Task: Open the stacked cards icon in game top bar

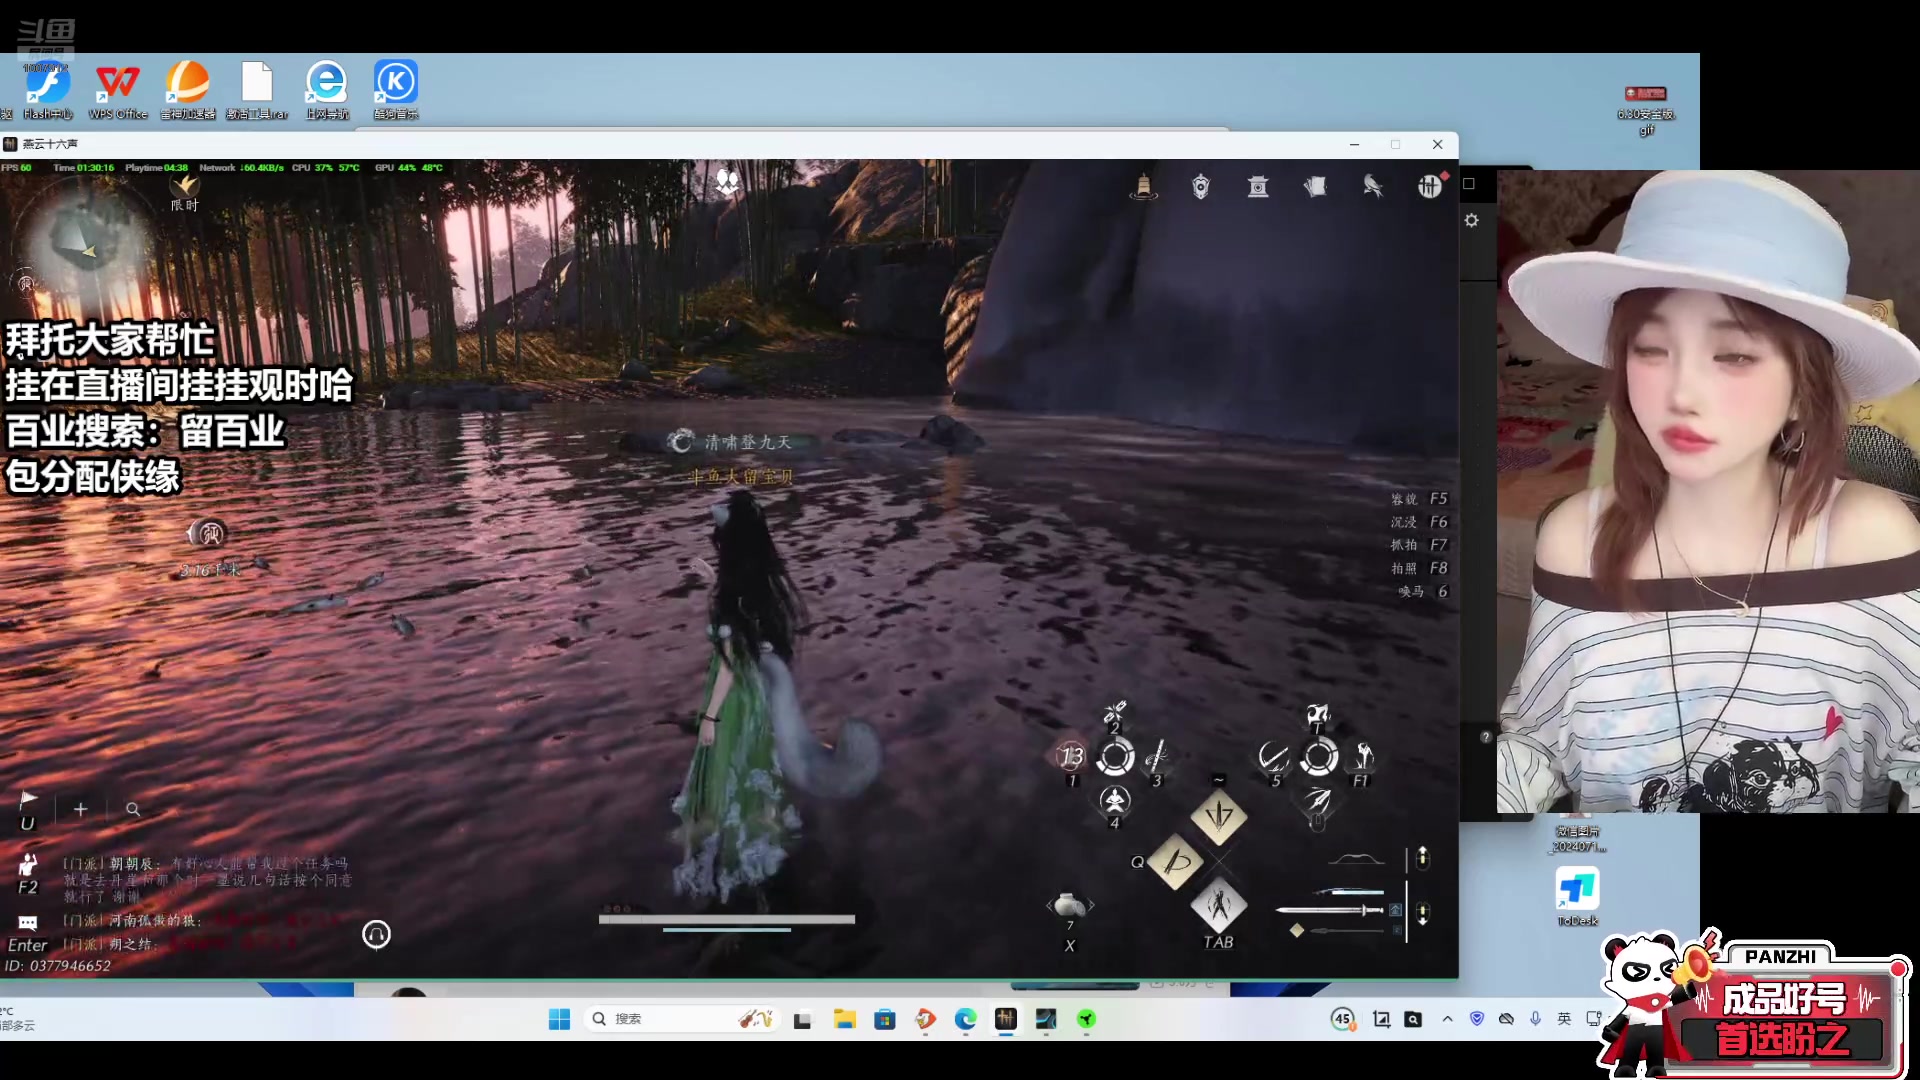Action: tap(1315, 186)
